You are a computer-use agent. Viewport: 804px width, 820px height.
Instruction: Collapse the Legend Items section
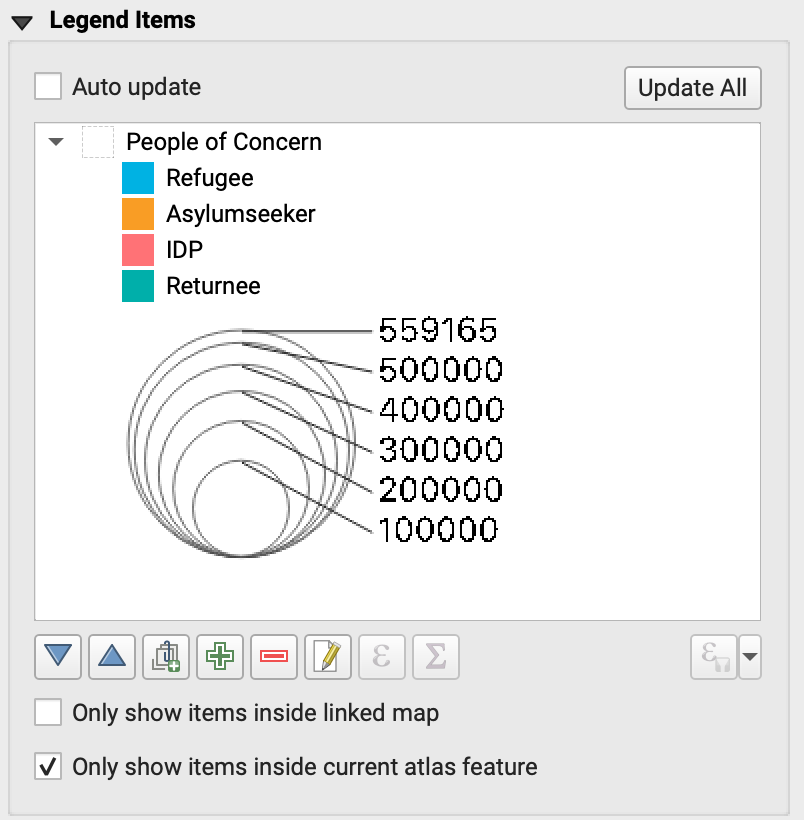pyautogui.click(x=20, y=18)
